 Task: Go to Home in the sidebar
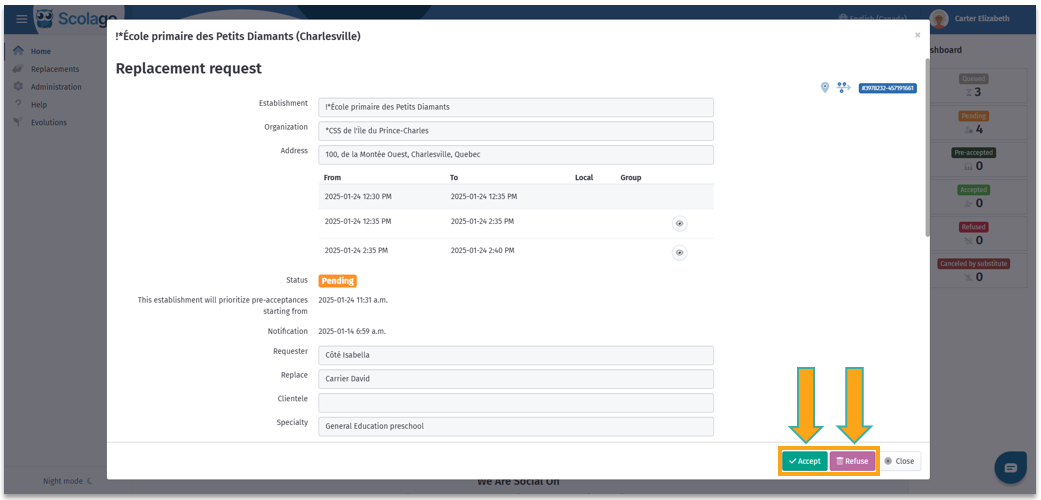click(x=40, y=51)
